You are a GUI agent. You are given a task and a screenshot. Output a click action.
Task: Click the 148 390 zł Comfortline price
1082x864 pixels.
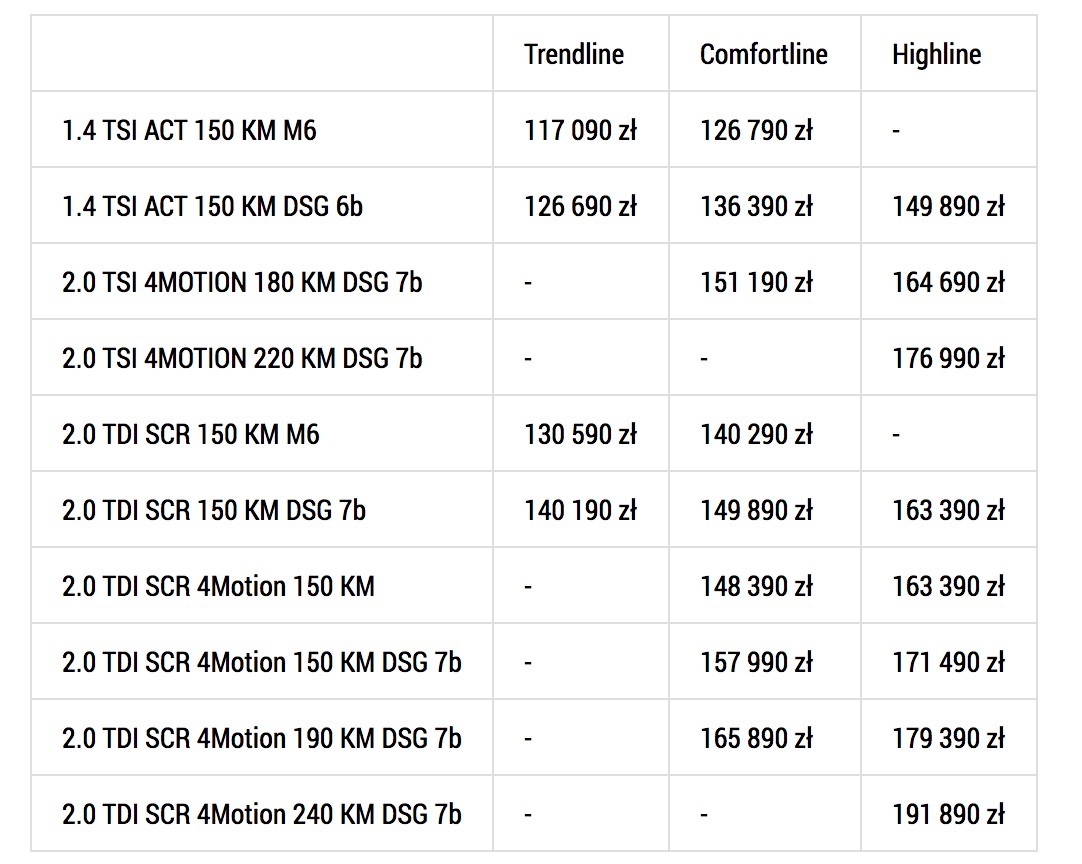[756, 586]
